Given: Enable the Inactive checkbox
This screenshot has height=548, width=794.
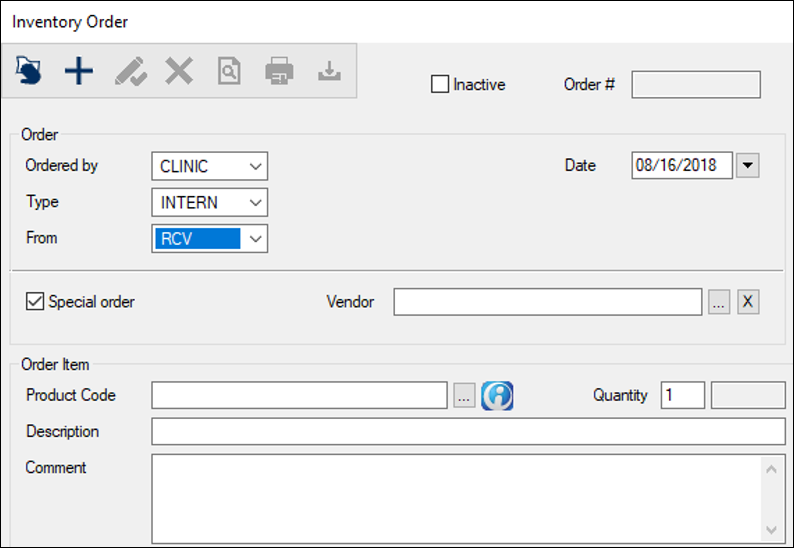Looking at the screenshot, I should [440, 85].
